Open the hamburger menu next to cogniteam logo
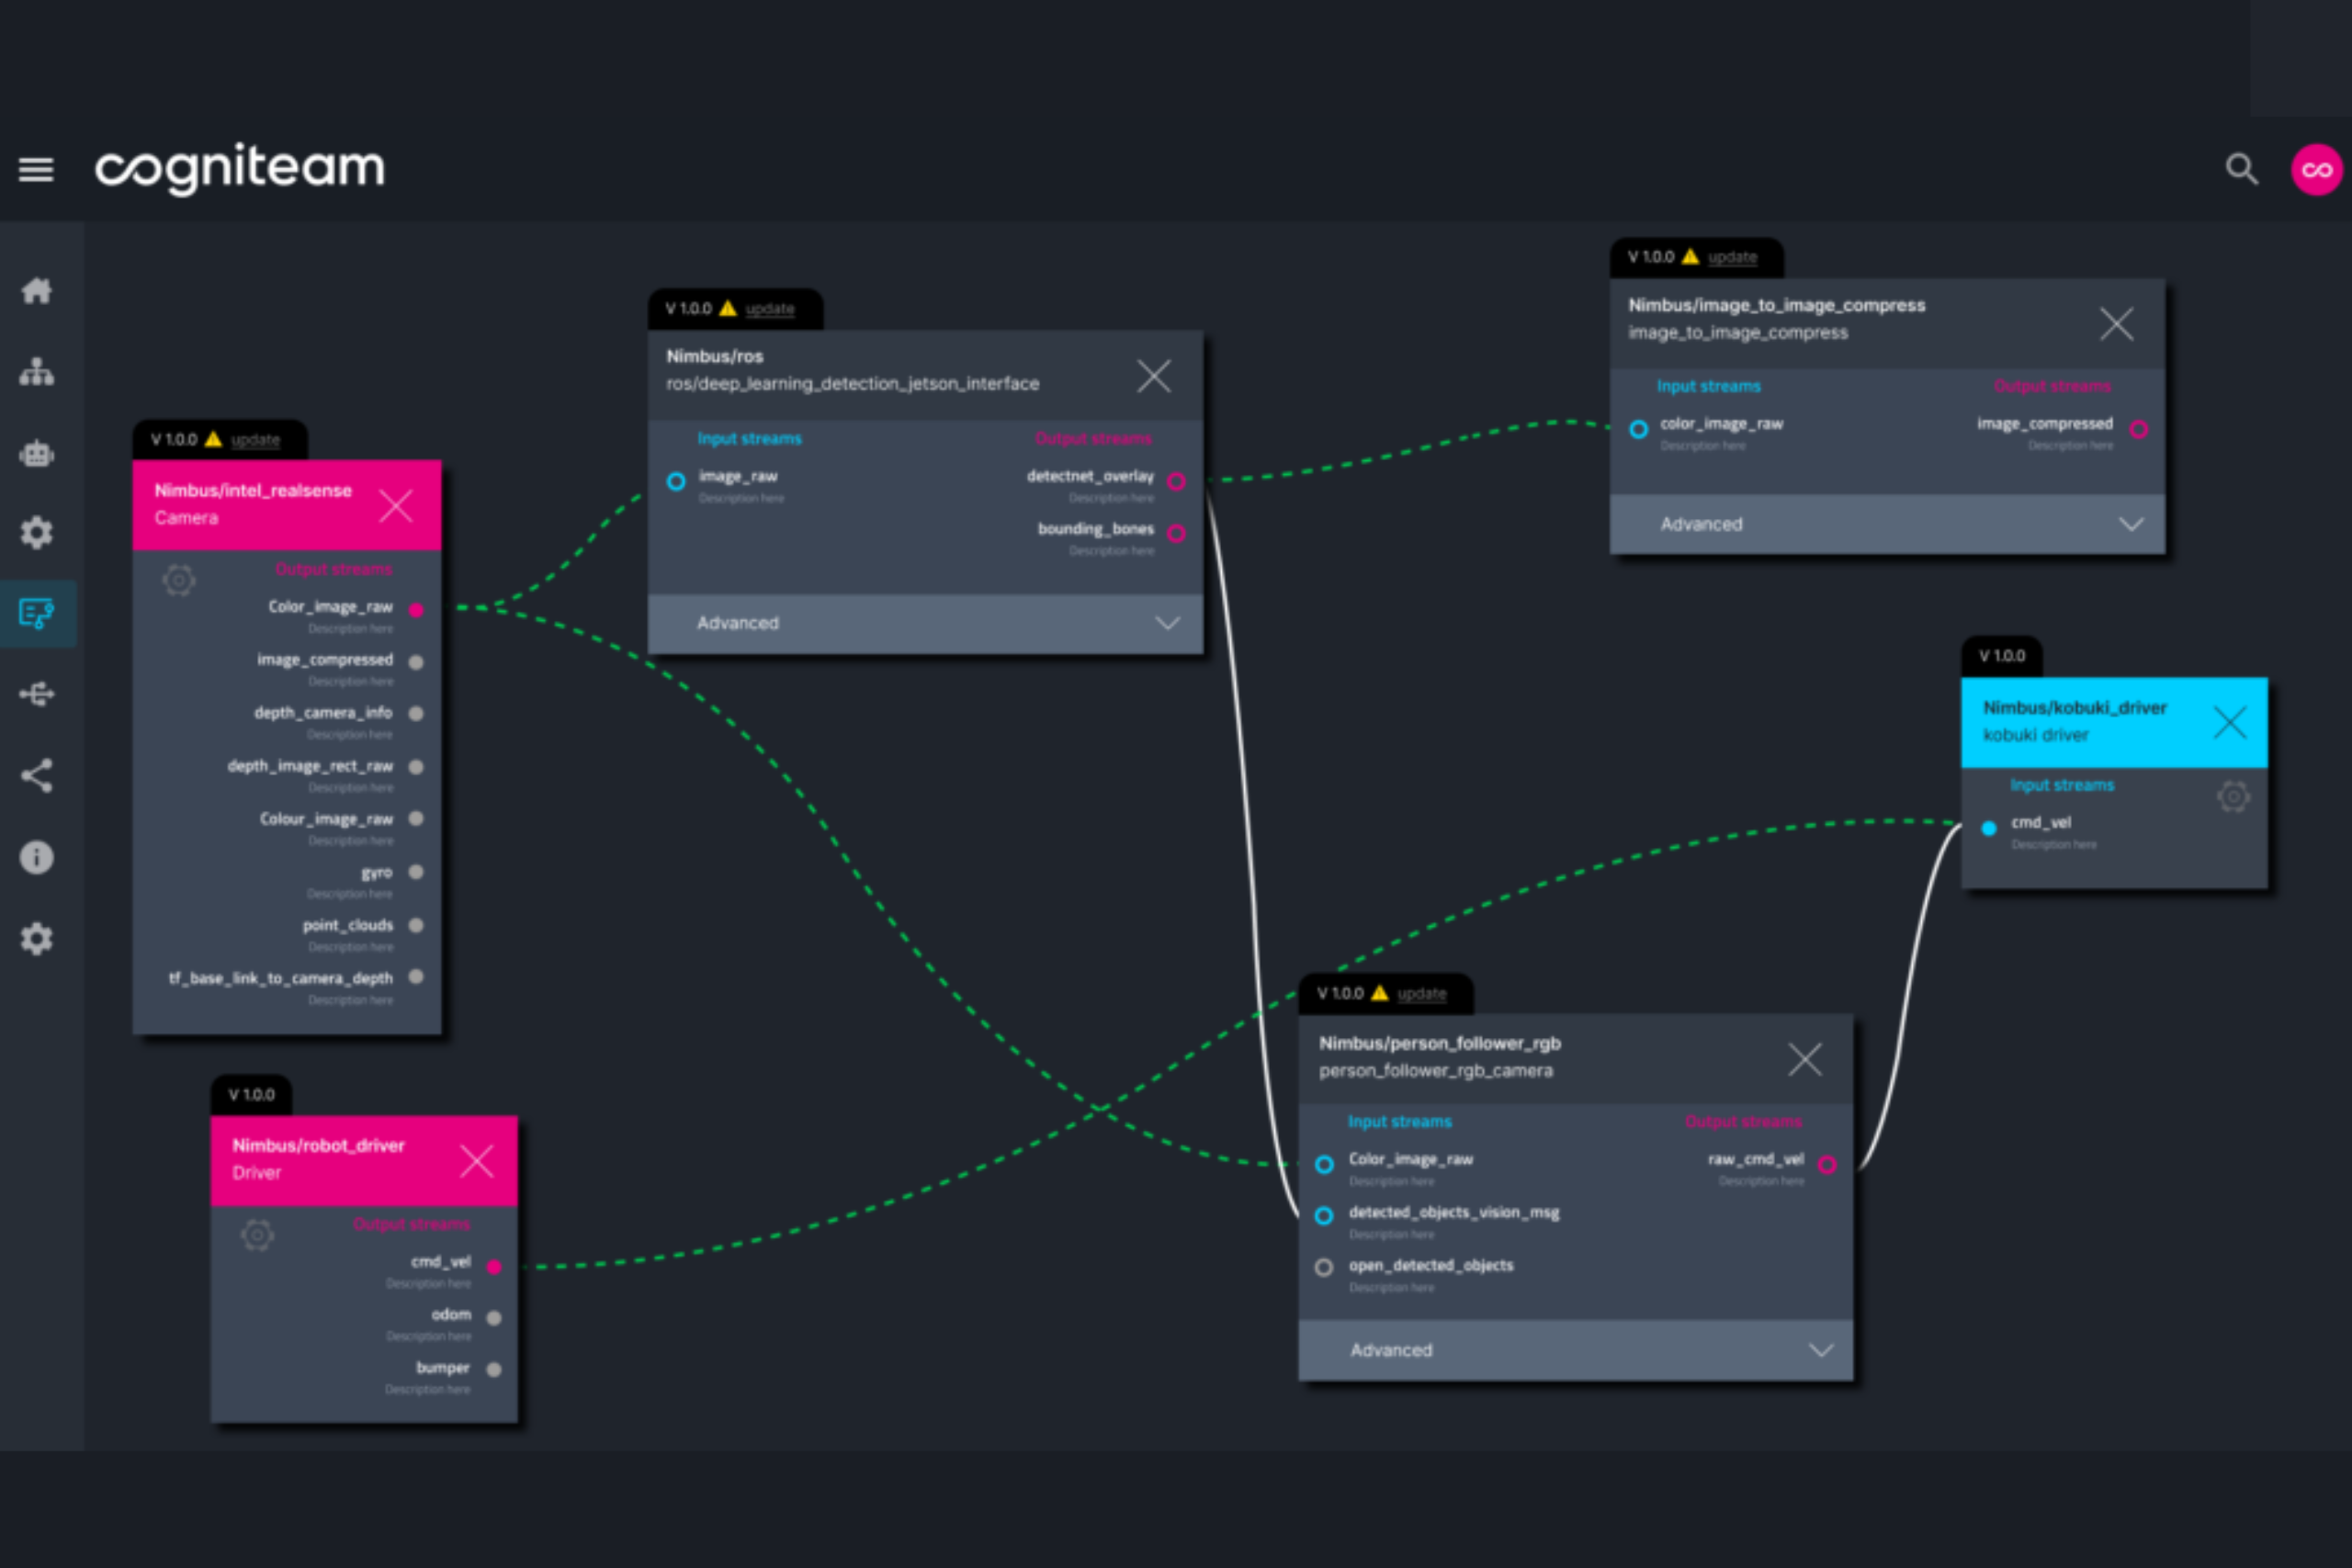Screen dimensions: 2352x1568 point(37,169)
